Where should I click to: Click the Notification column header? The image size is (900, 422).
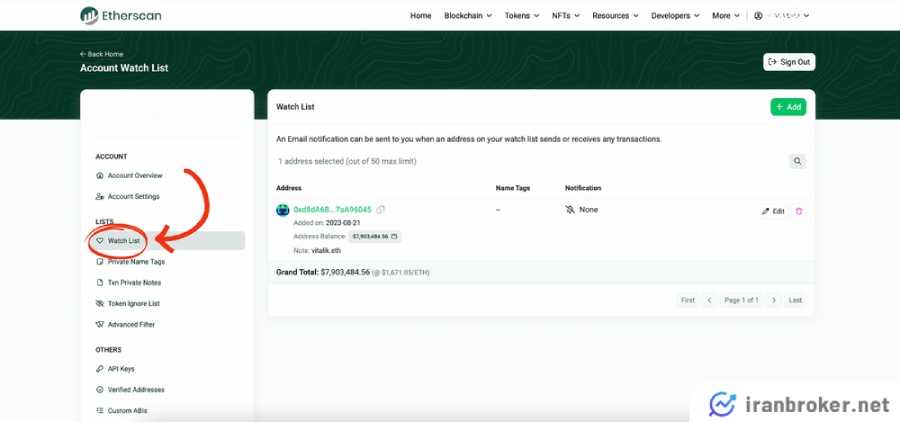[x=583, y=188]
